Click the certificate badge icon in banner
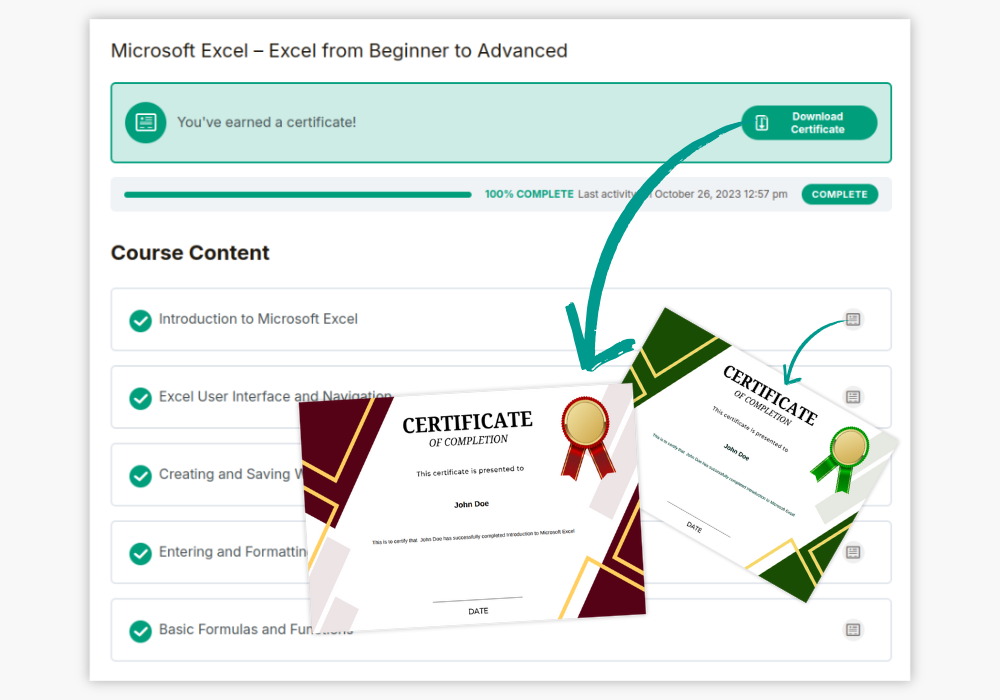 point(146,122)
